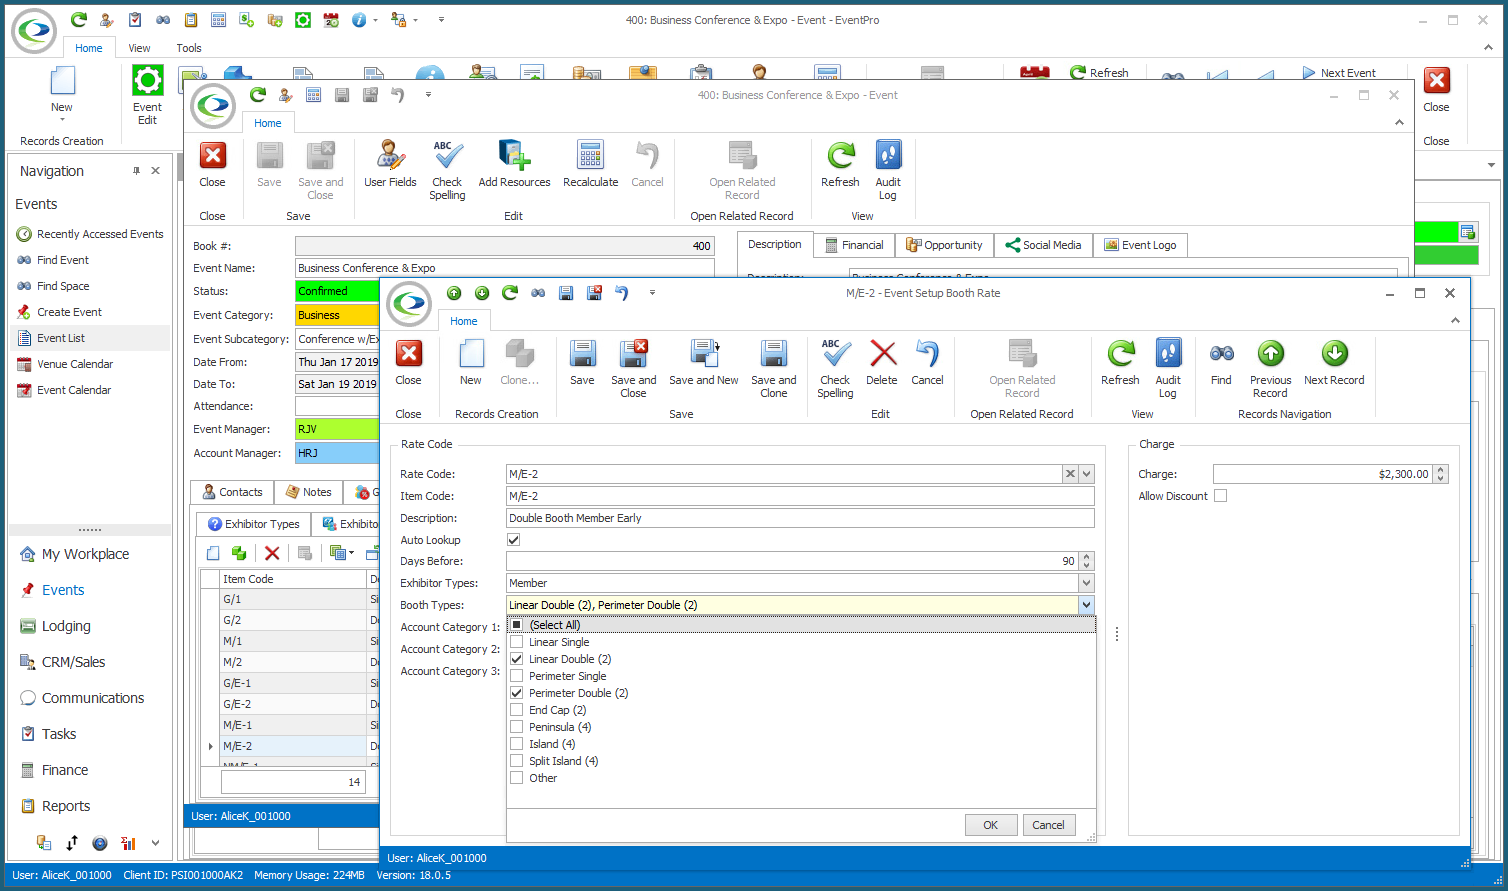Check Linear Single booth type

[517, 642]
